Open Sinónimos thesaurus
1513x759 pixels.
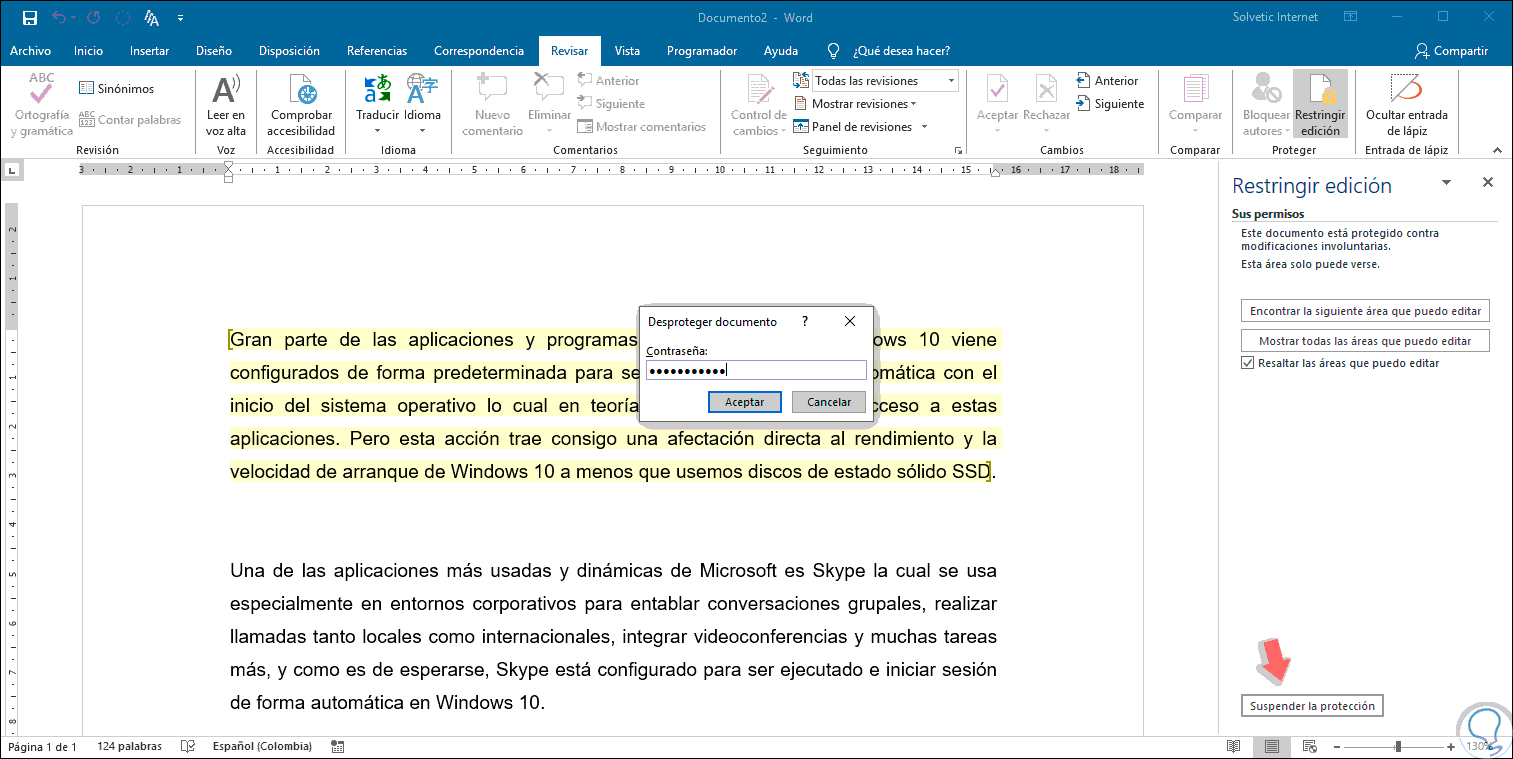(117, 89)
